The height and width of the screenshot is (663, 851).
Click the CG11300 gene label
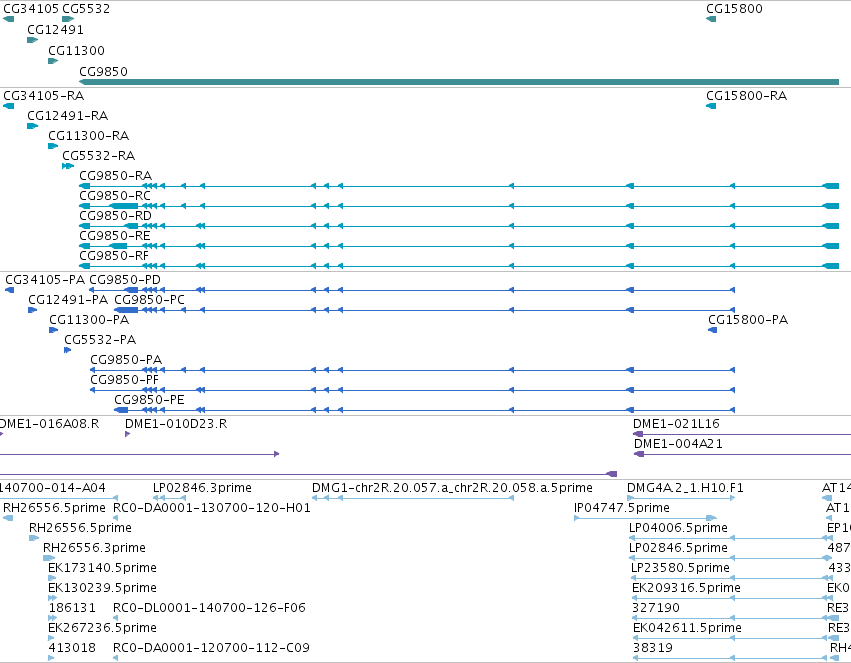[x=77, y=50]
